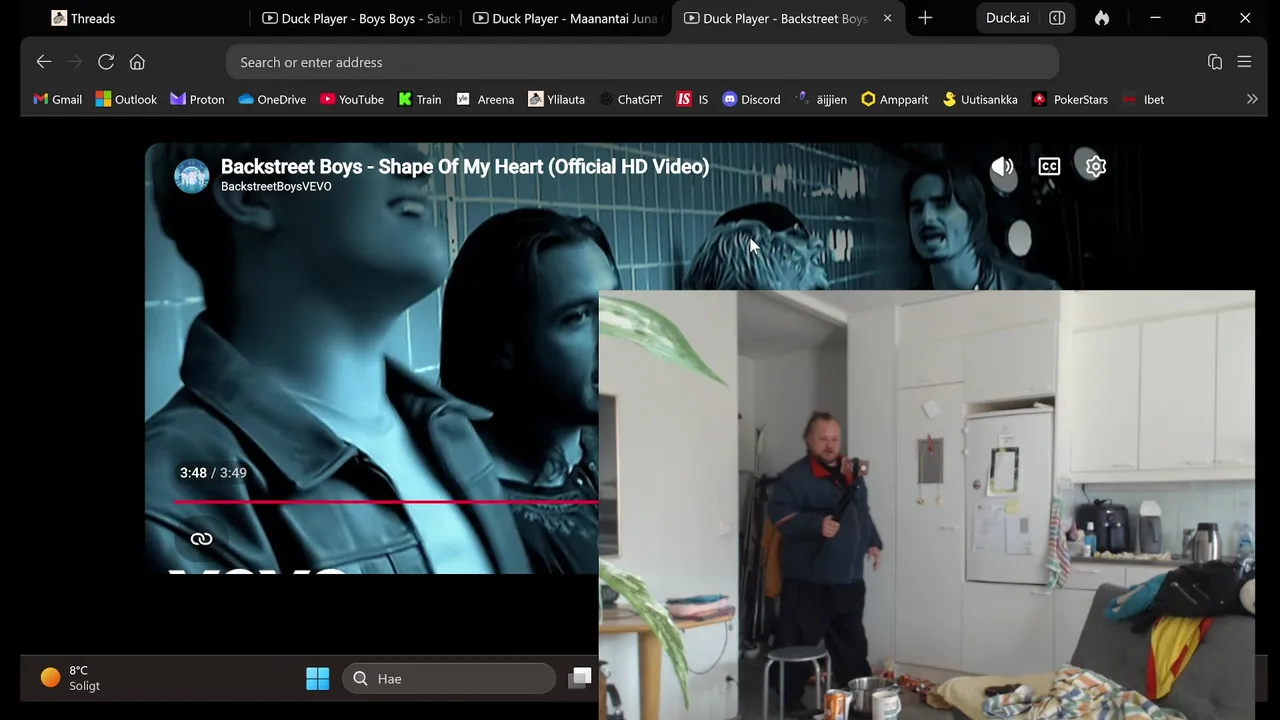Viewport: 1280px width, 720px height.
Task: Switch to the Duck Player Maanantai Juna tab
Action: pyautogui.click(x=567, y=18)
